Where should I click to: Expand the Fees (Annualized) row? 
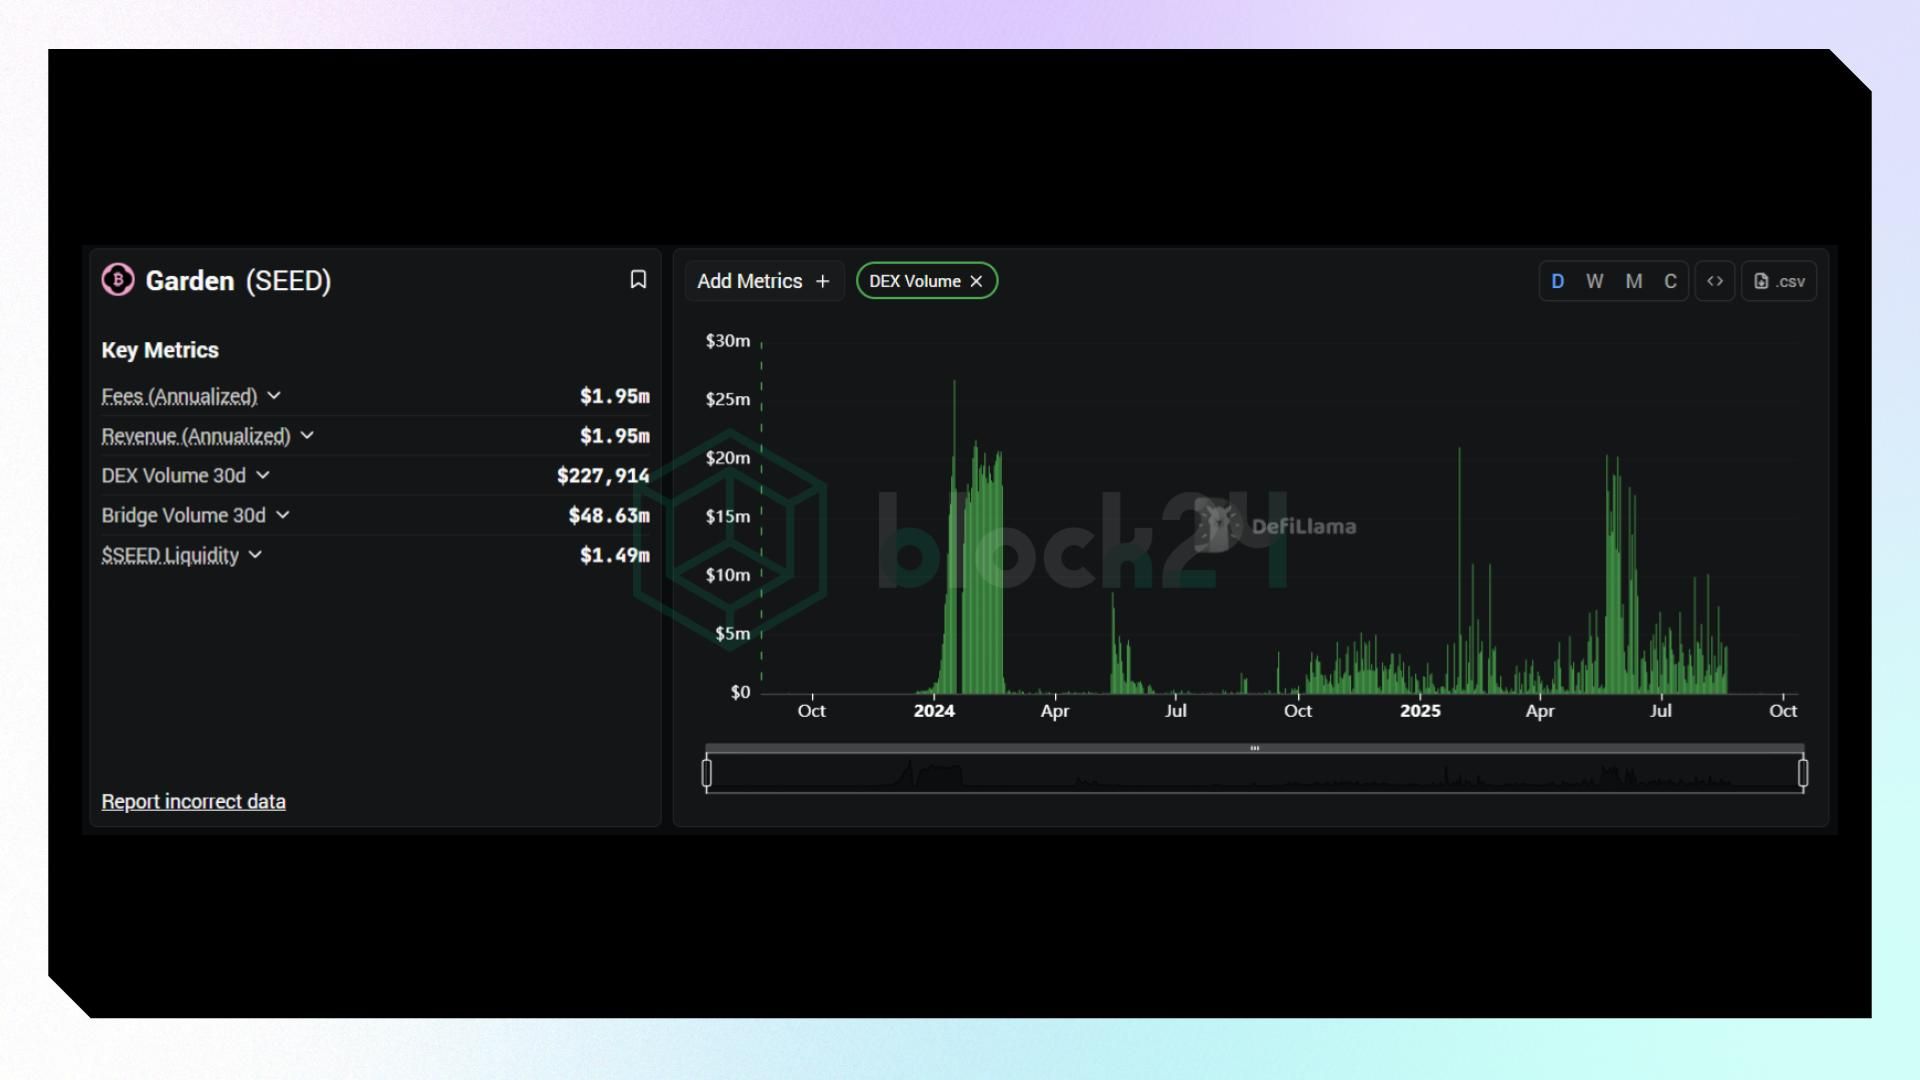point(274,396)
